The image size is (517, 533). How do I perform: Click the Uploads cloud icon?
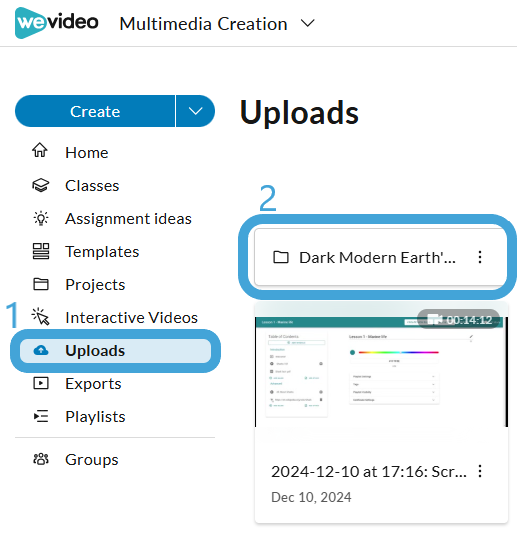point(41,350)
